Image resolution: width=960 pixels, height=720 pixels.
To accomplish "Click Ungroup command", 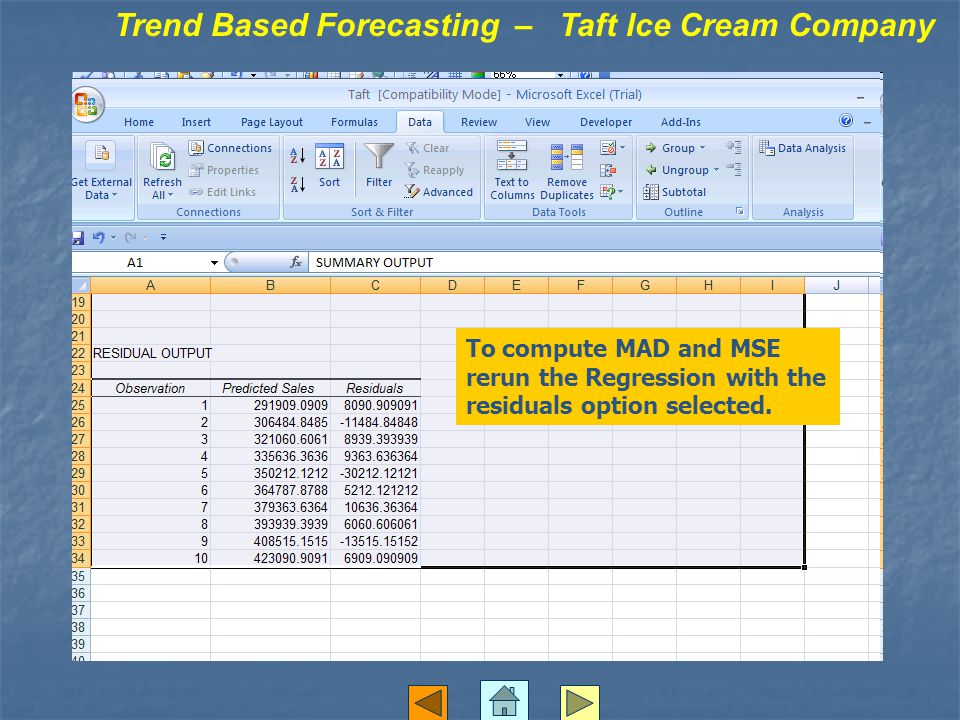I will click(x=677, y=170).
